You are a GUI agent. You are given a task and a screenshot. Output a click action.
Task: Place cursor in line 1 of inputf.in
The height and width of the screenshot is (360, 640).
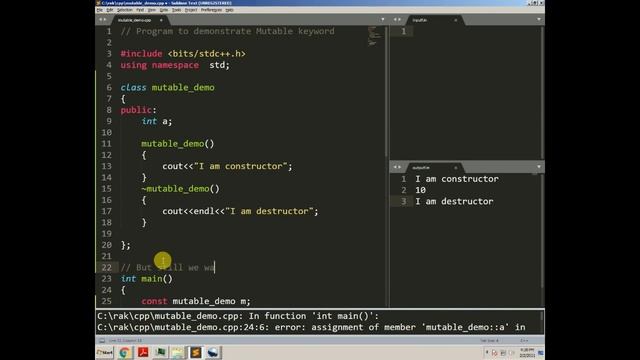(476, 31)
